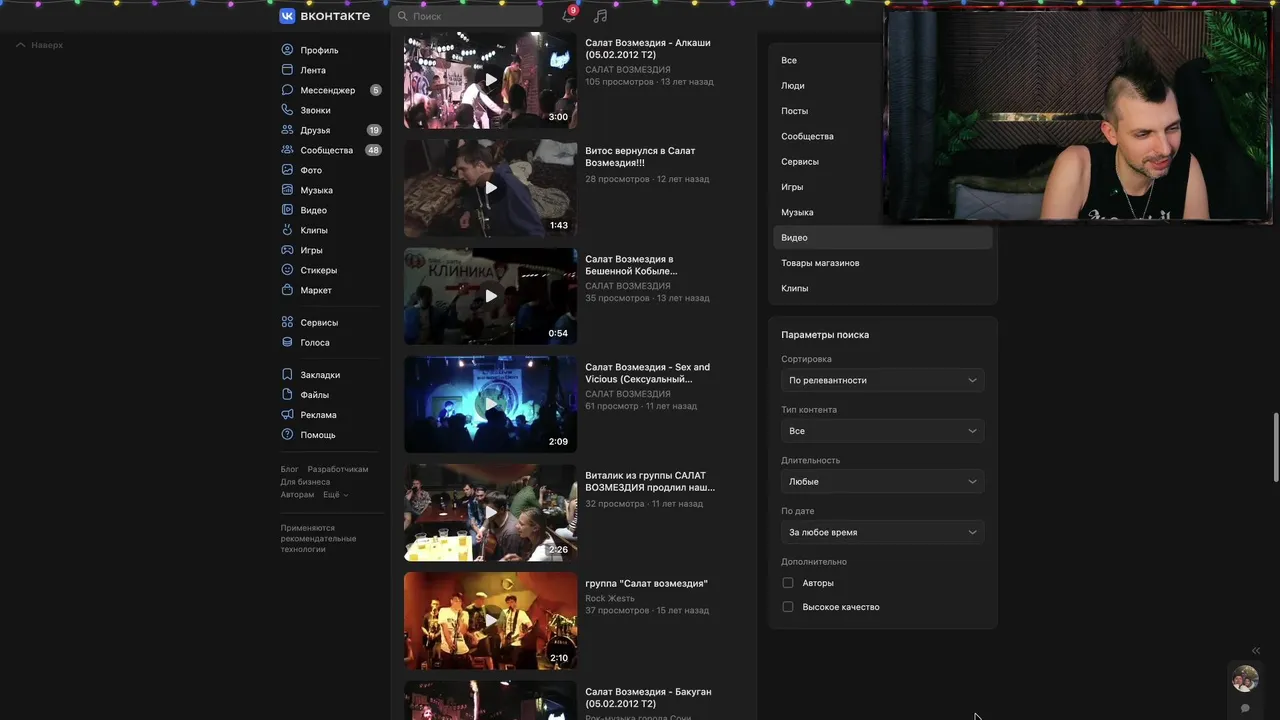Open the Для бизнеса footer link

point(305,482)
